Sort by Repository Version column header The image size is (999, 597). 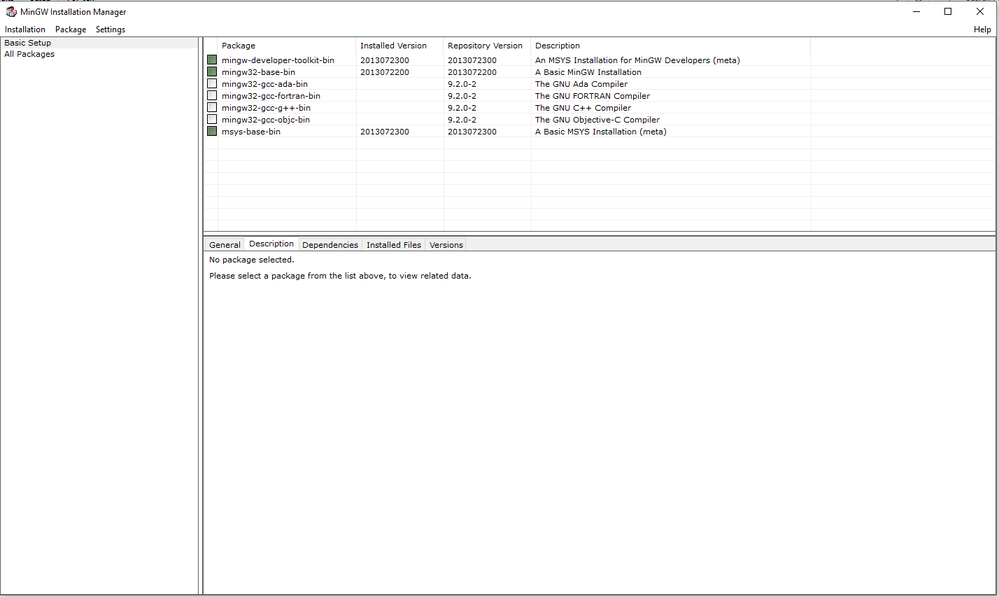click(487, 46)
